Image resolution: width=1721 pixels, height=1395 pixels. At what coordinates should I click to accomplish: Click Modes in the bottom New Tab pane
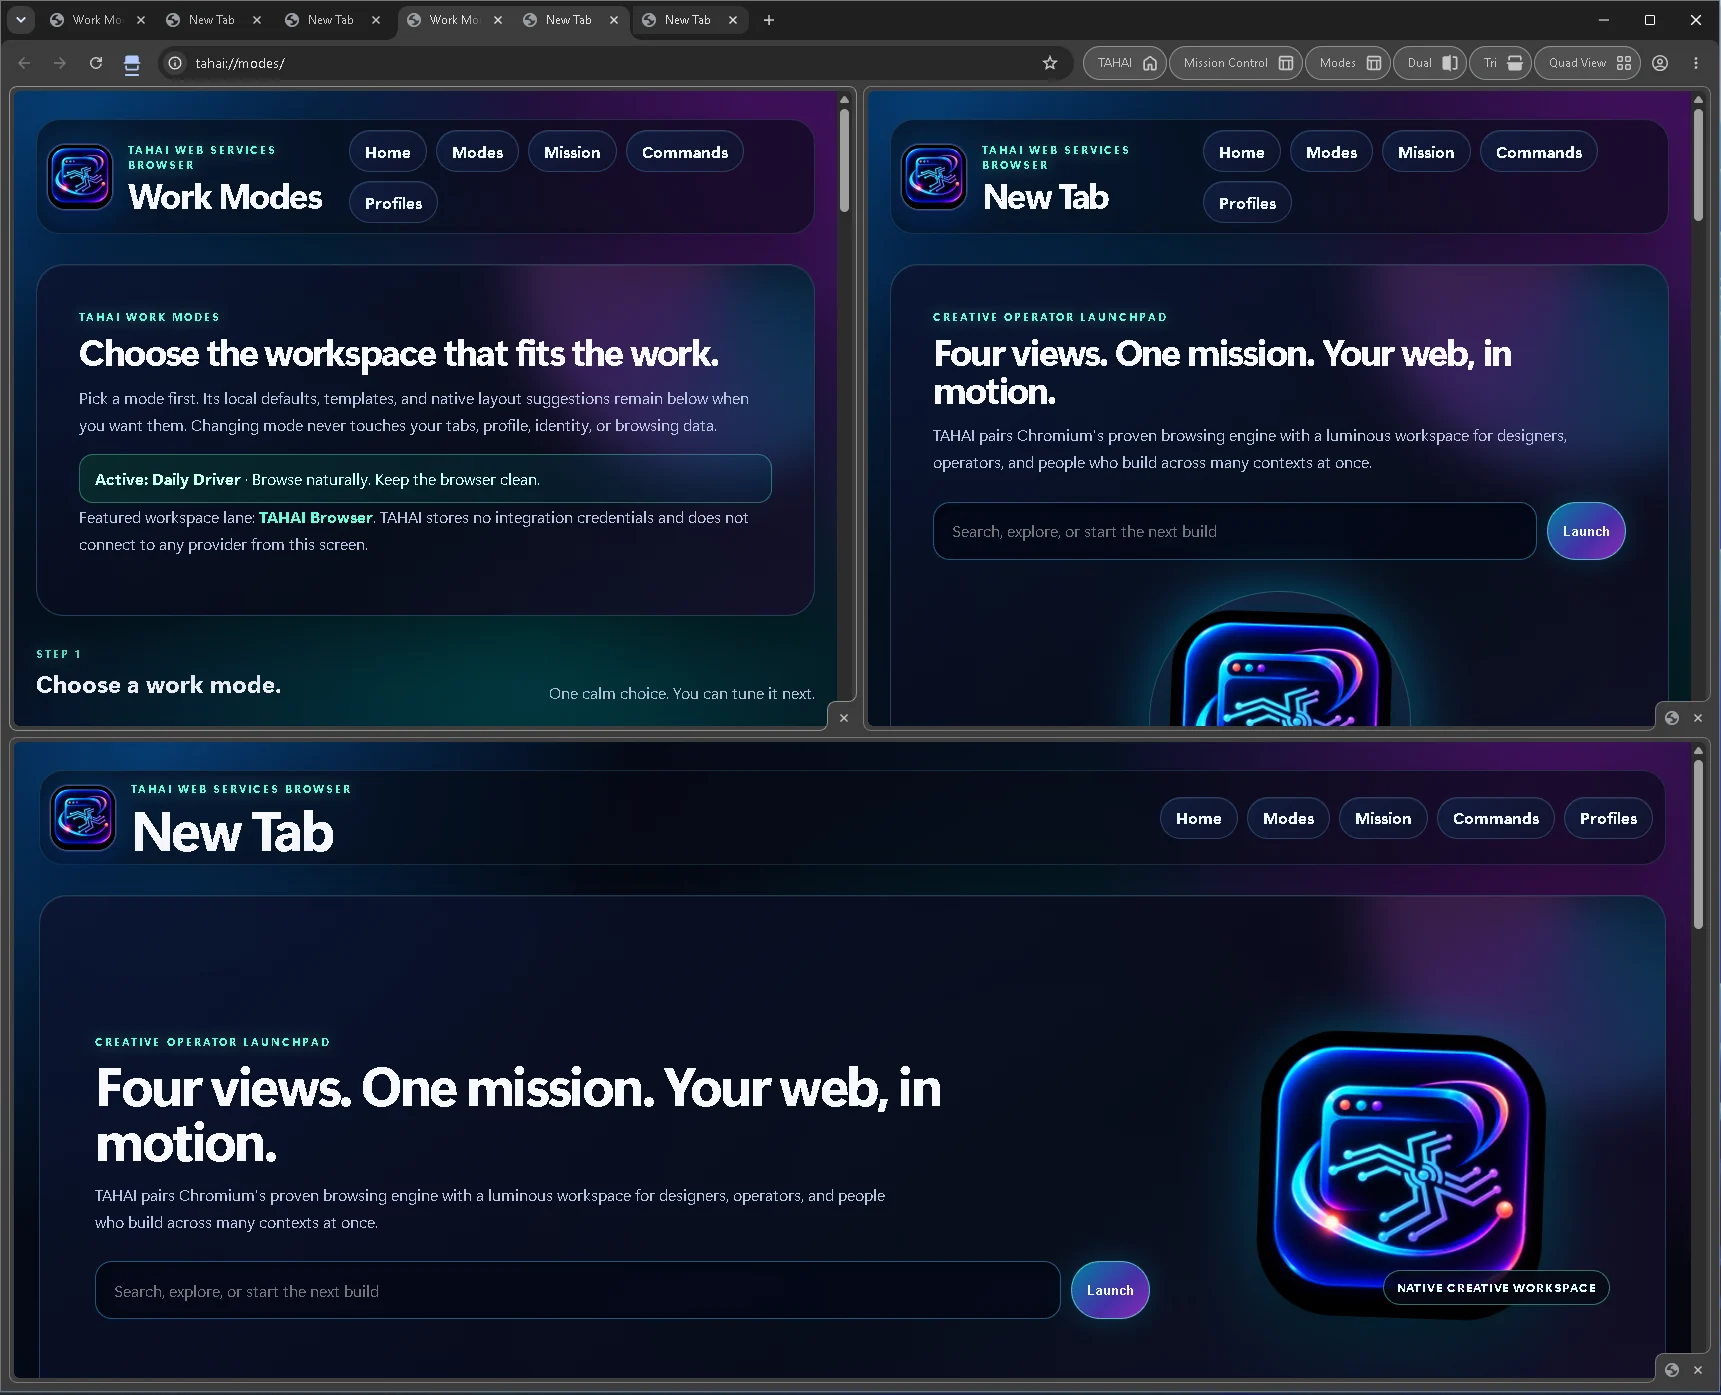(x=1288, y=818)
